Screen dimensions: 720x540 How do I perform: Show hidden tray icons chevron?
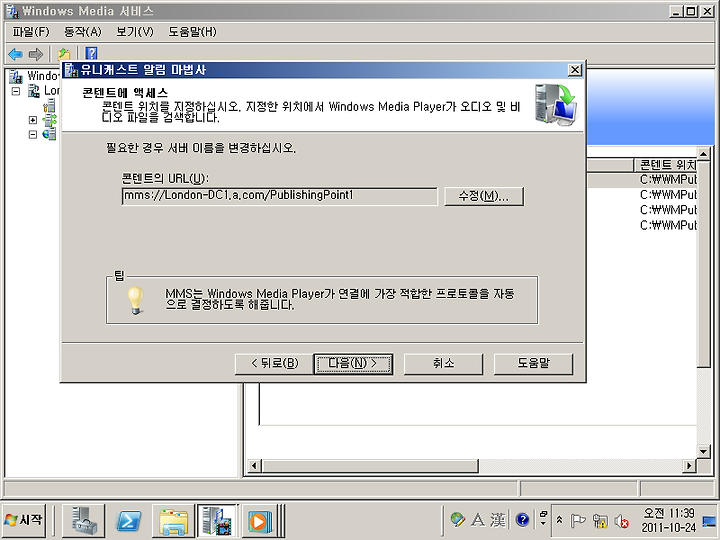coord(559,520)
